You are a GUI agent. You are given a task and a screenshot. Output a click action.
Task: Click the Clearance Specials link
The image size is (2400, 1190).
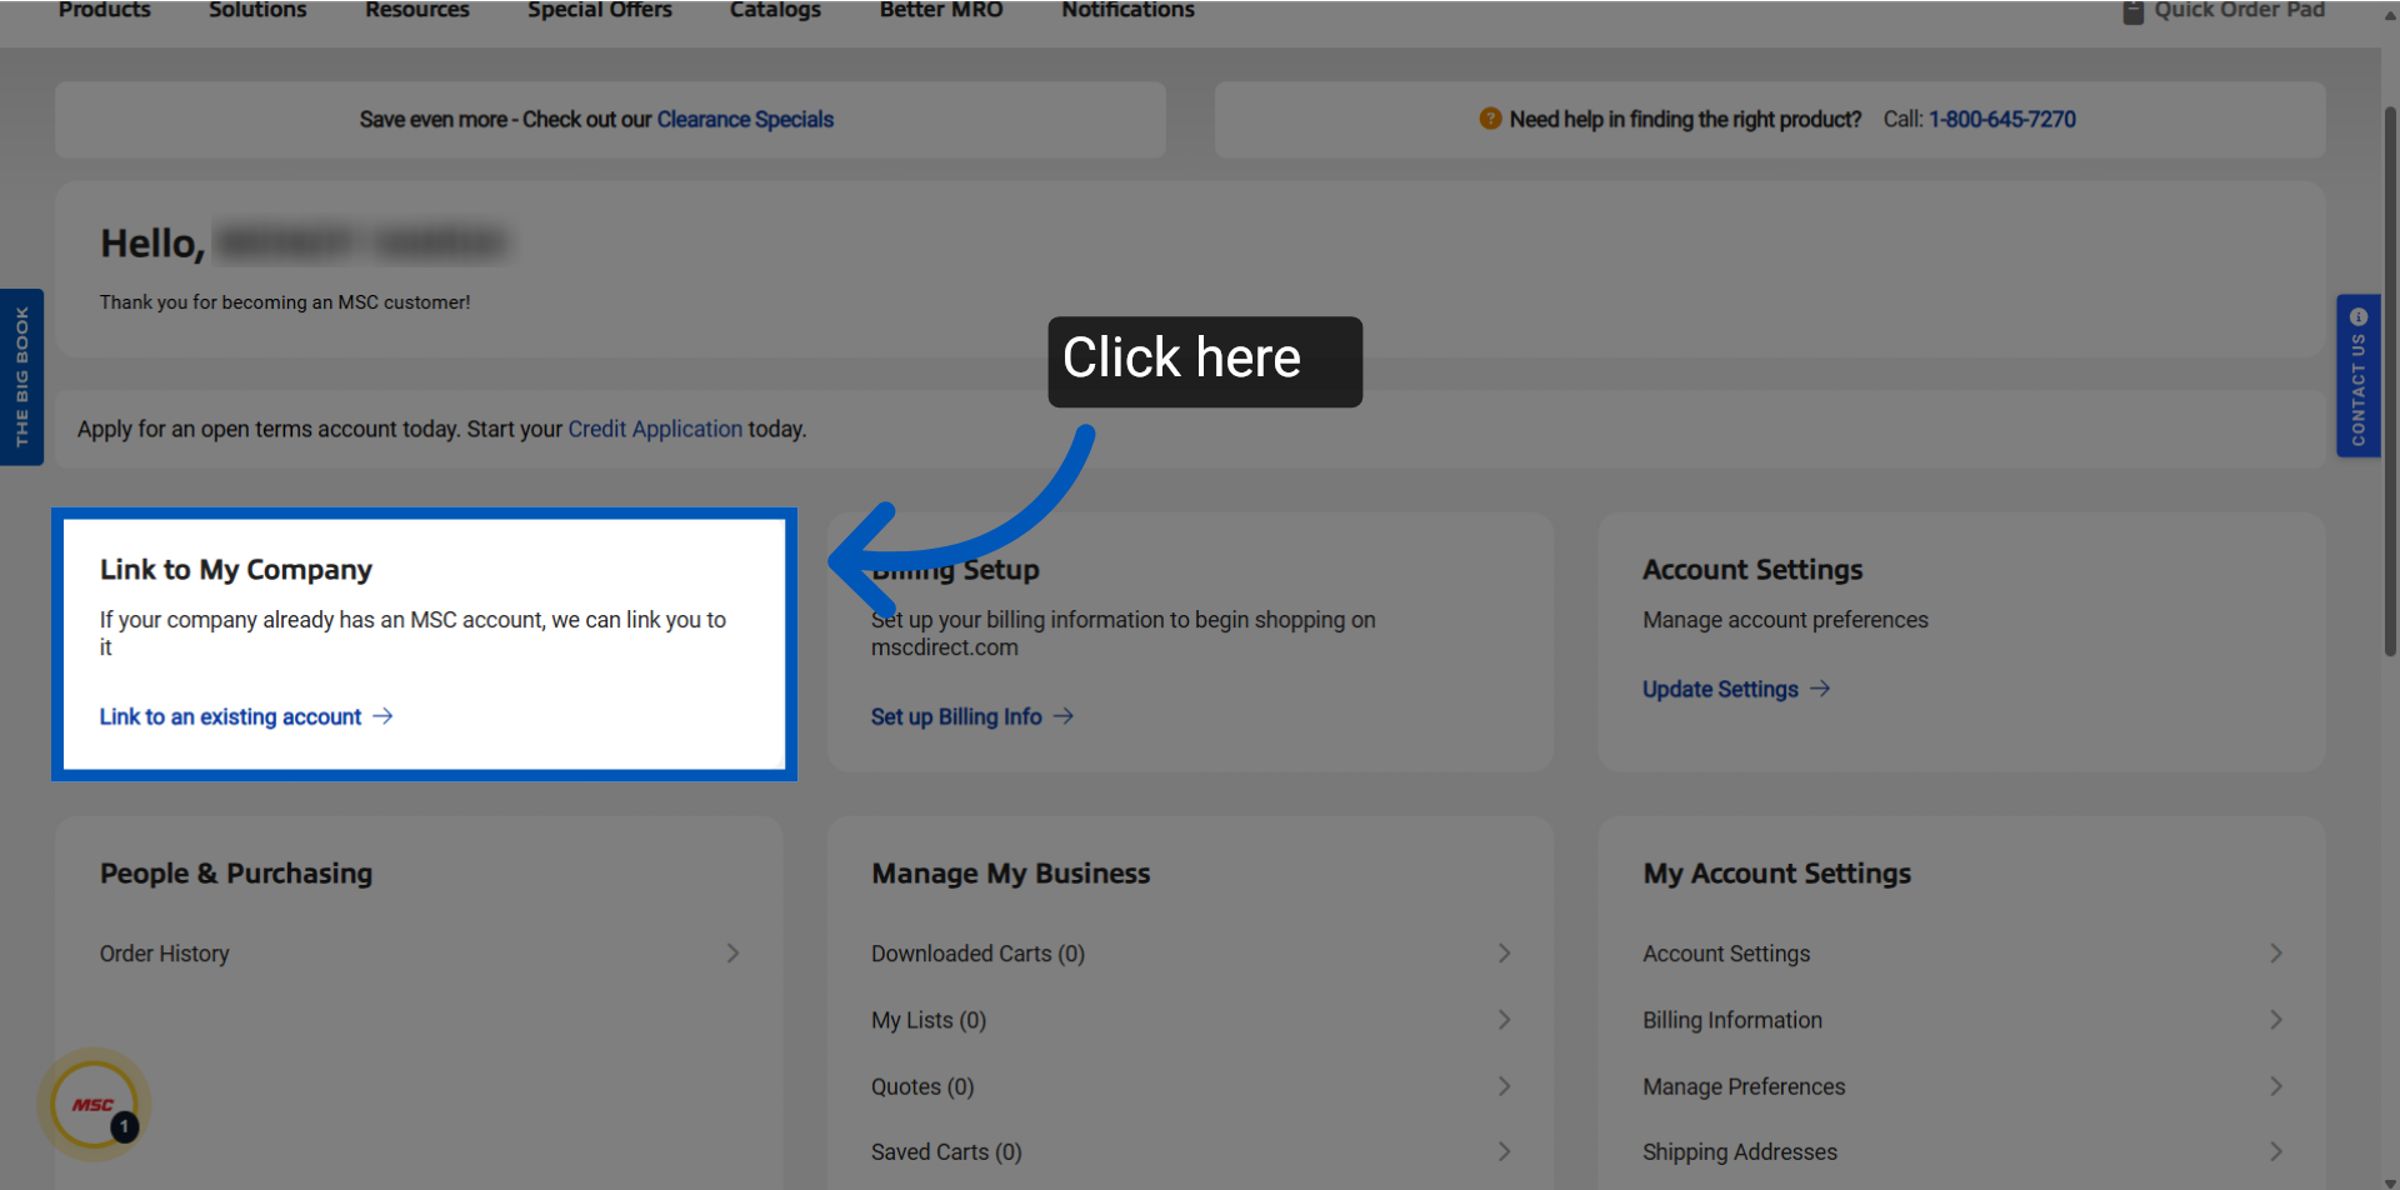pyautogui.click(x=745, y=119)
